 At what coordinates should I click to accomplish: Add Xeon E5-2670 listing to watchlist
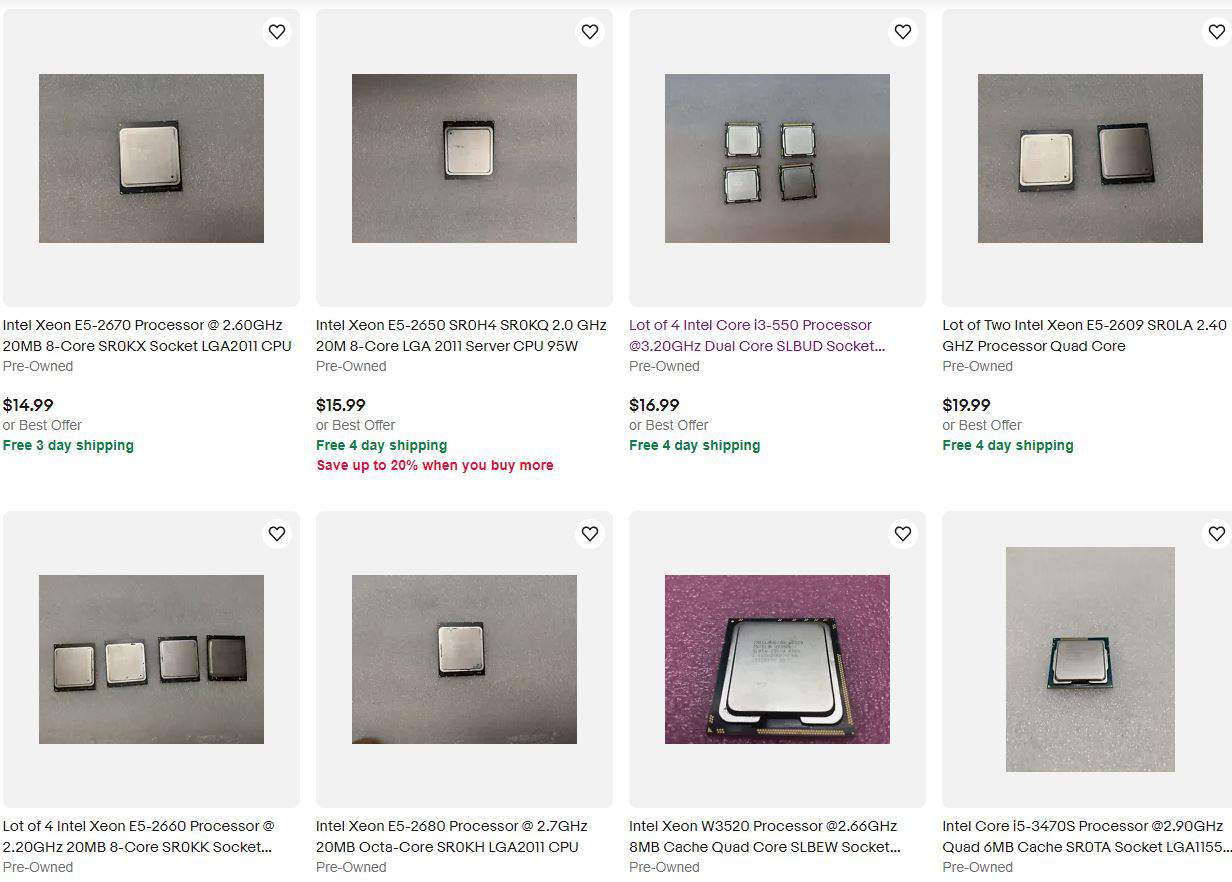277,32
